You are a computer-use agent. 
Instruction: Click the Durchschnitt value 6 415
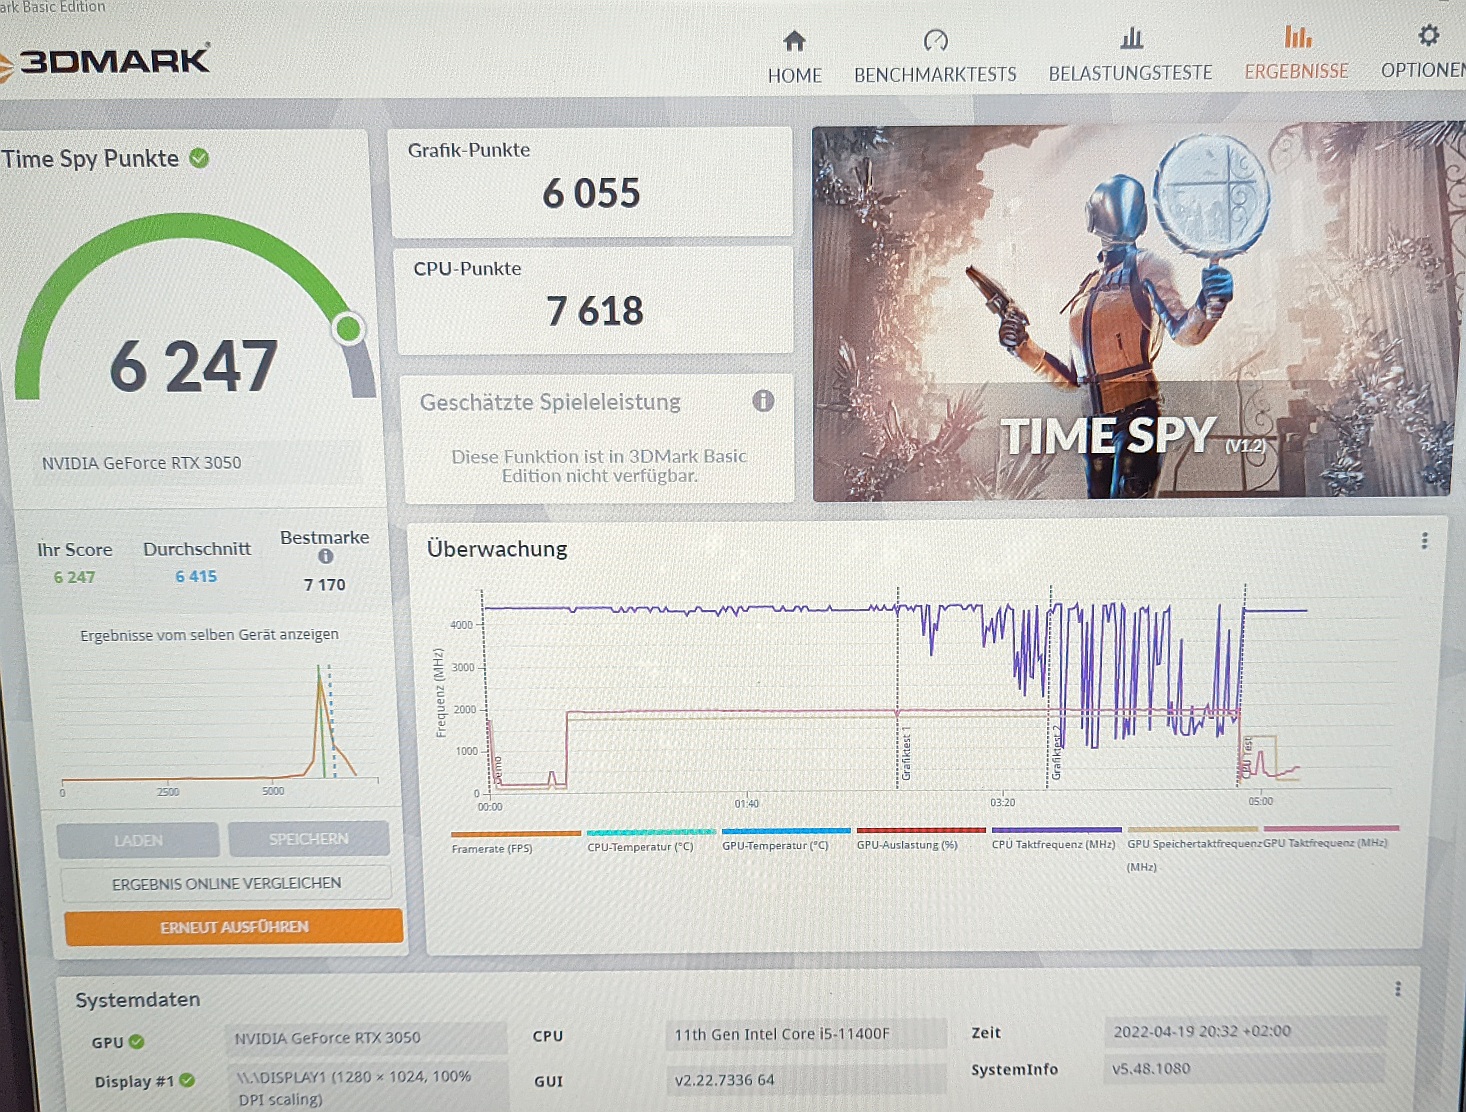[196, 576]
